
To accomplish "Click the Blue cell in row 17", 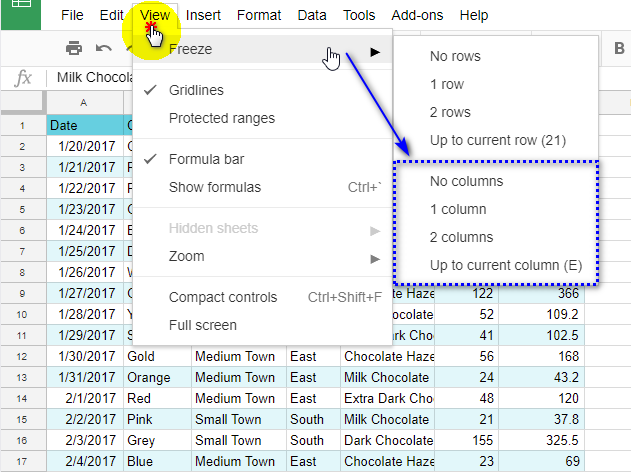I will click(x=157, y=461).
